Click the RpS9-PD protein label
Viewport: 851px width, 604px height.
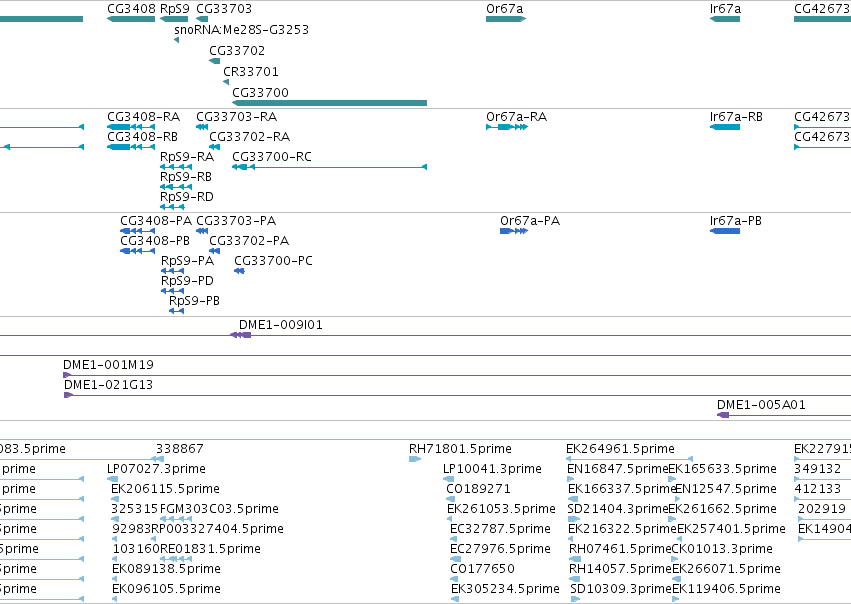pyautogui.click(x=188, y=281)
